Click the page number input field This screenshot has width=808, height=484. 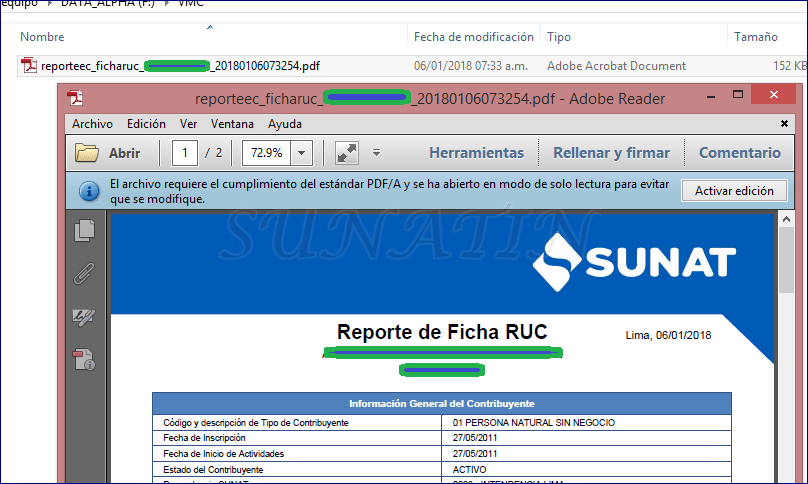pos(185,153)
